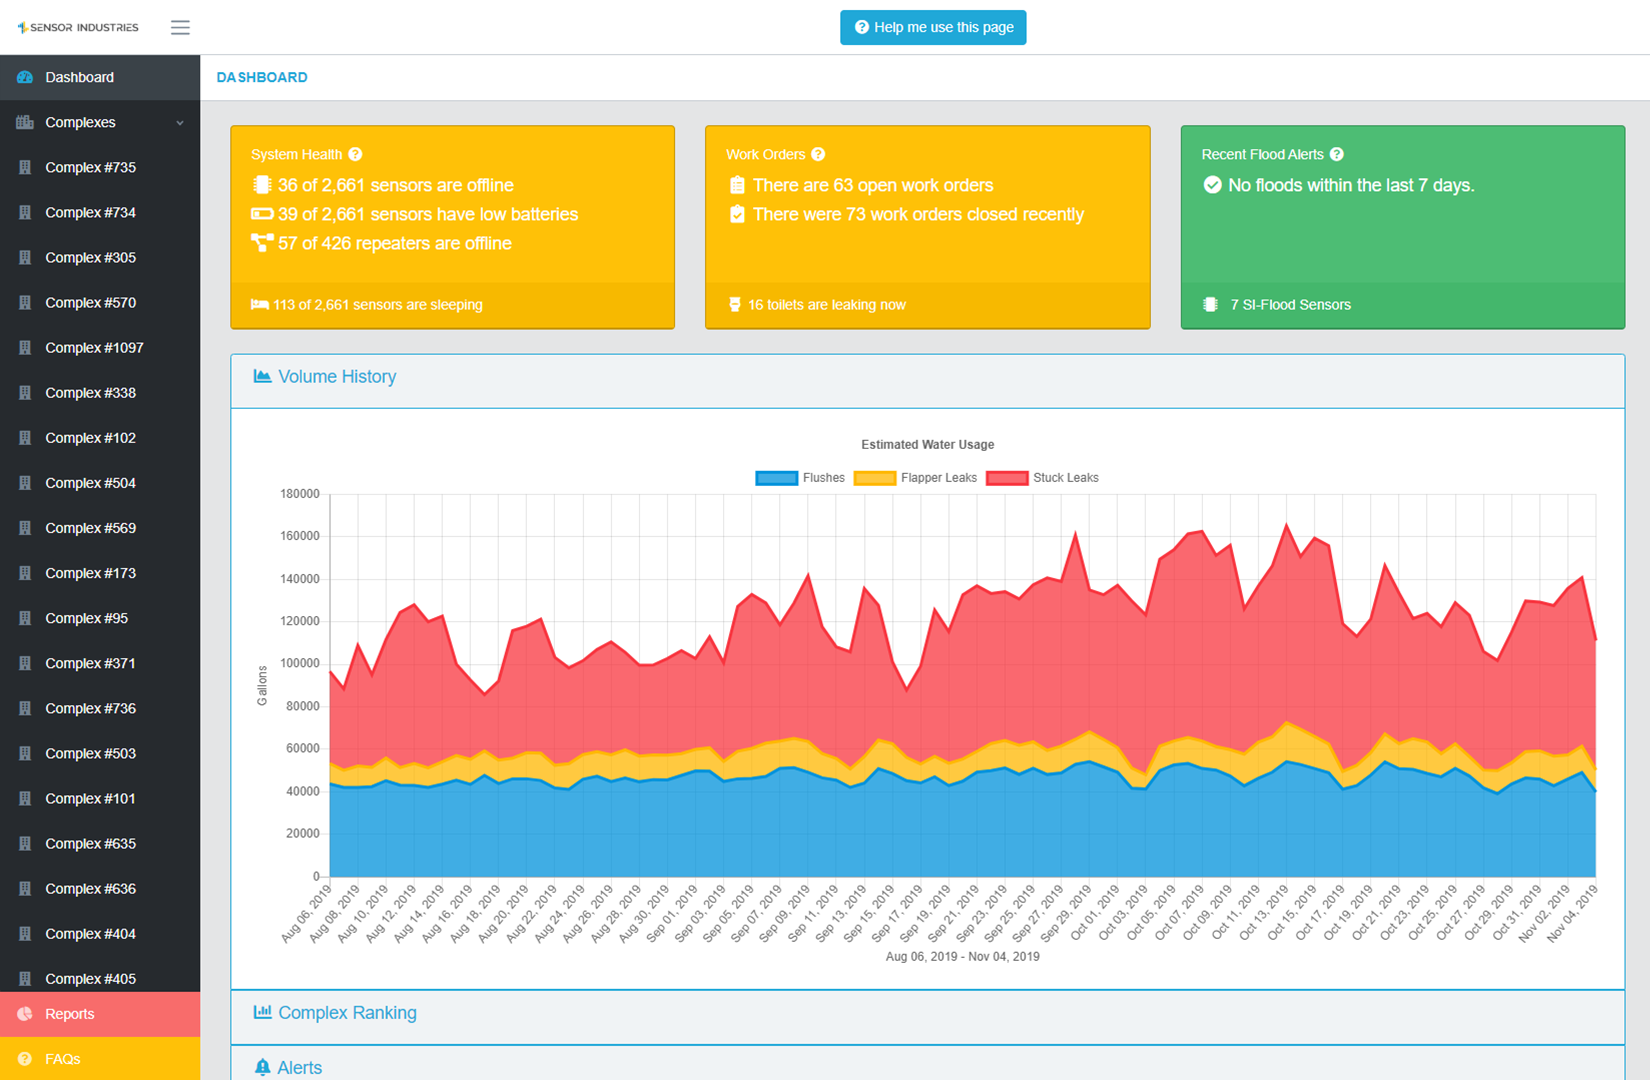Click '7 SI-Flood Sensors' footer

(x=1402, y=305)
